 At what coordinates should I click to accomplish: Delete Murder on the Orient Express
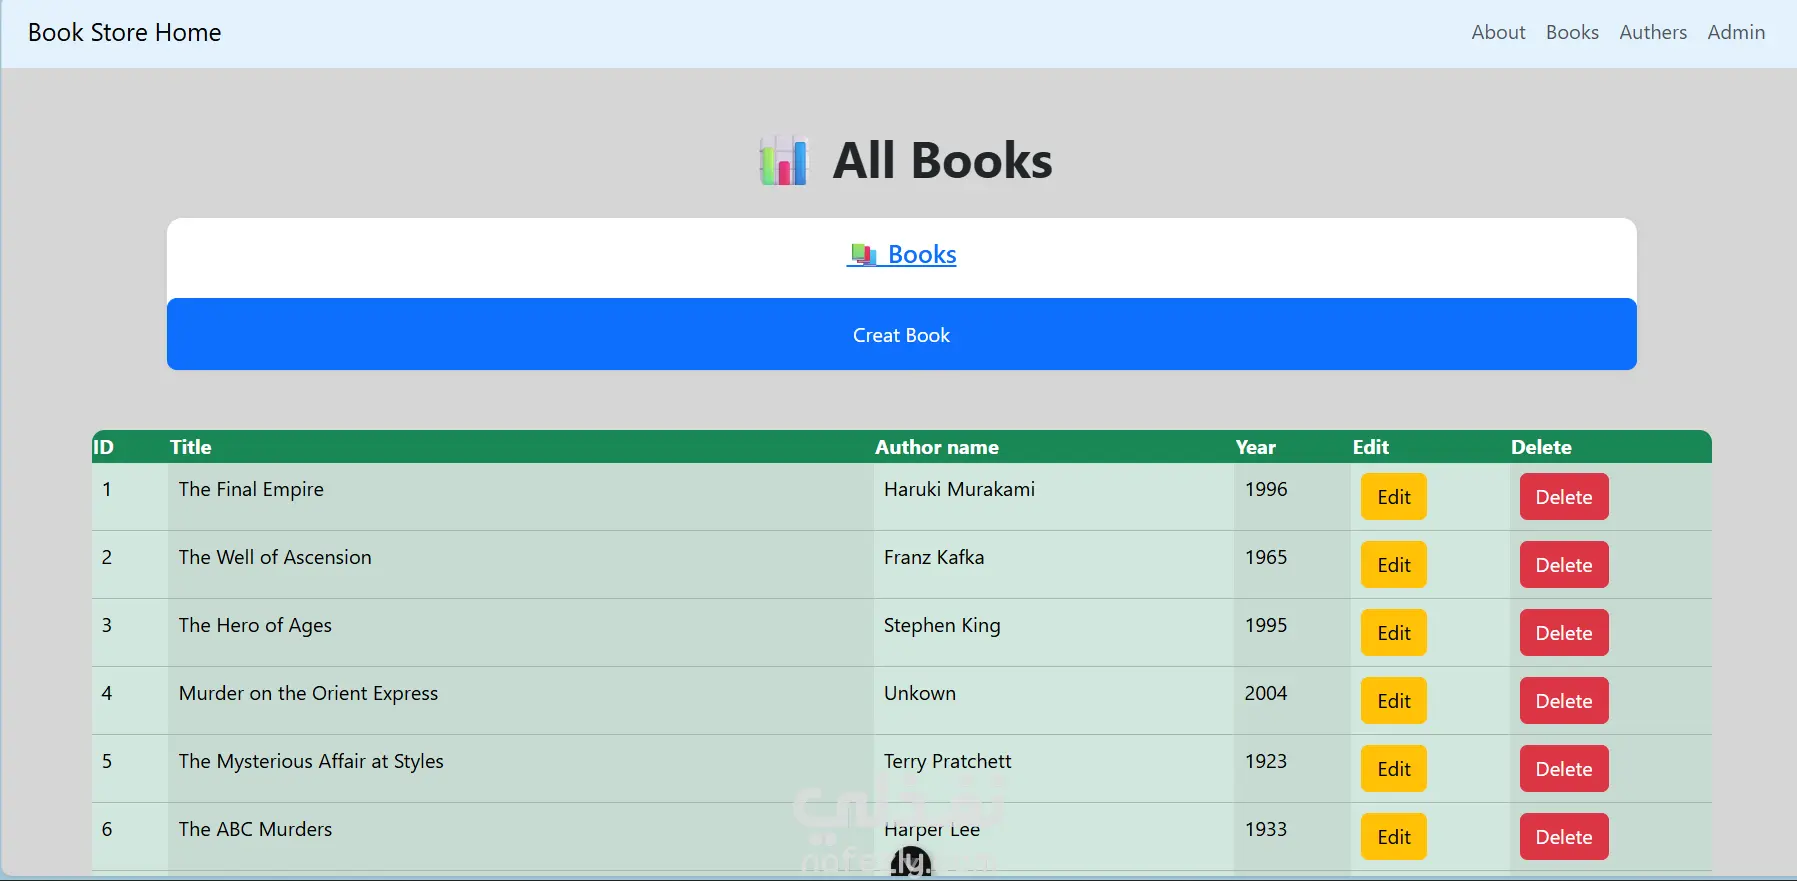(x=1564, y=701)
